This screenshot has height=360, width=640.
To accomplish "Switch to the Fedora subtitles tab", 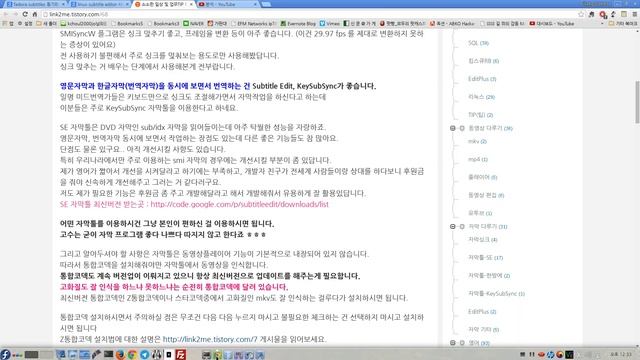I will click(35, 4).
